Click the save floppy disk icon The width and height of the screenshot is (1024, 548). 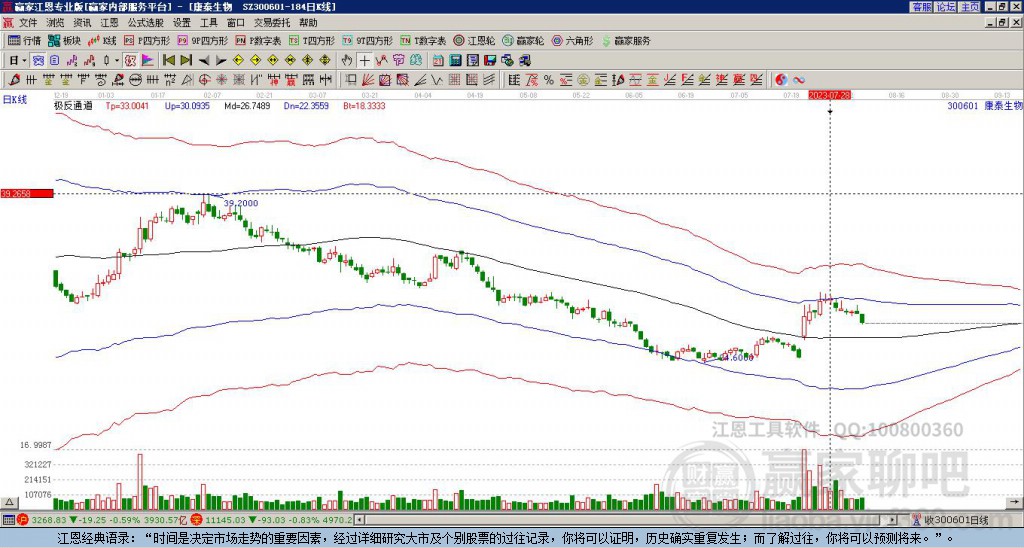click(x=490, y=60)
